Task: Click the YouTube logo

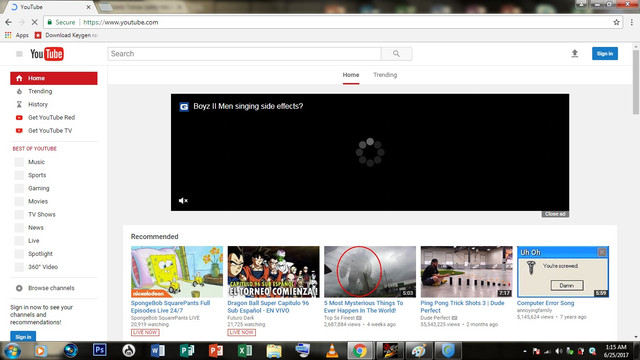Action: pyautogui.click(x=47, y=54)
